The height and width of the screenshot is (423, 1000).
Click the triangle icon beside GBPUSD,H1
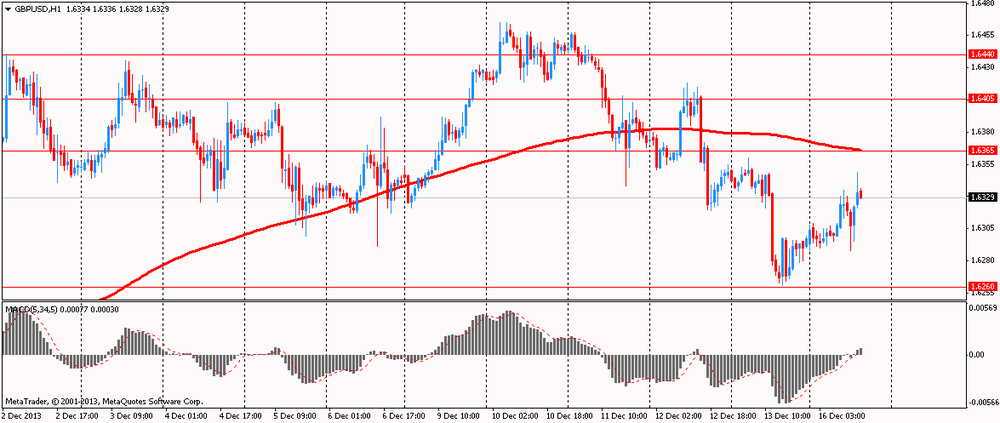click(x=8, y=11)
